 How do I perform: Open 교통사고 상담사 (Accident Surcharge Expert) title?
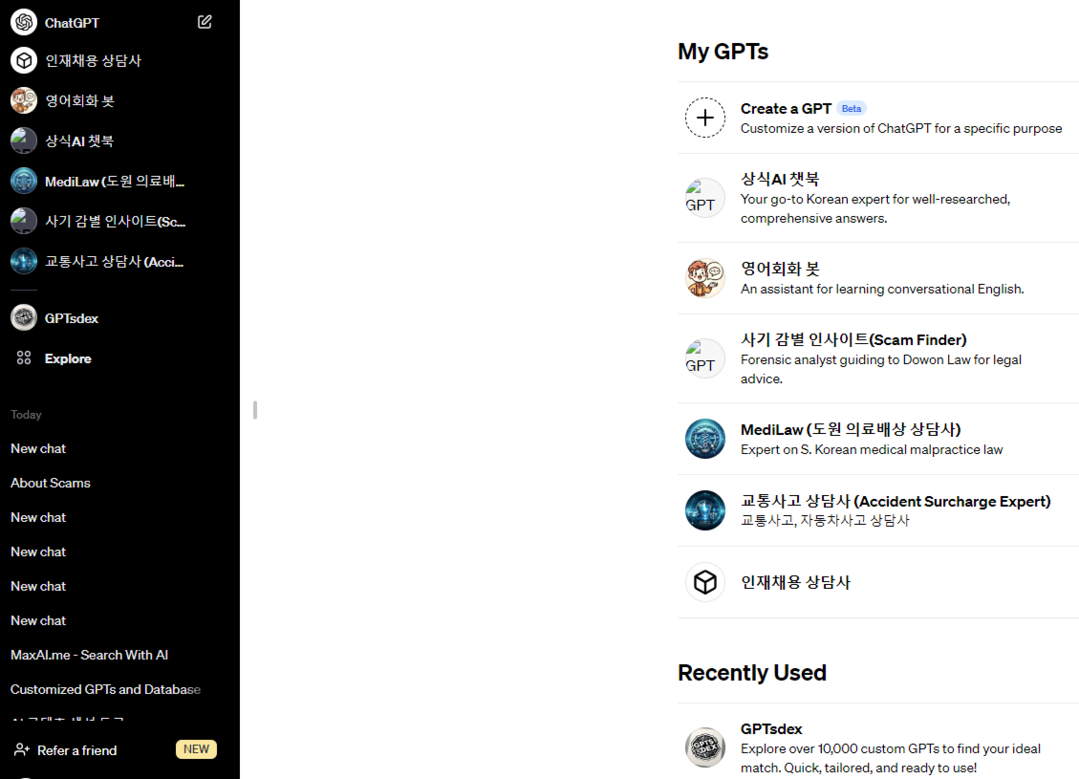point(895,501)
